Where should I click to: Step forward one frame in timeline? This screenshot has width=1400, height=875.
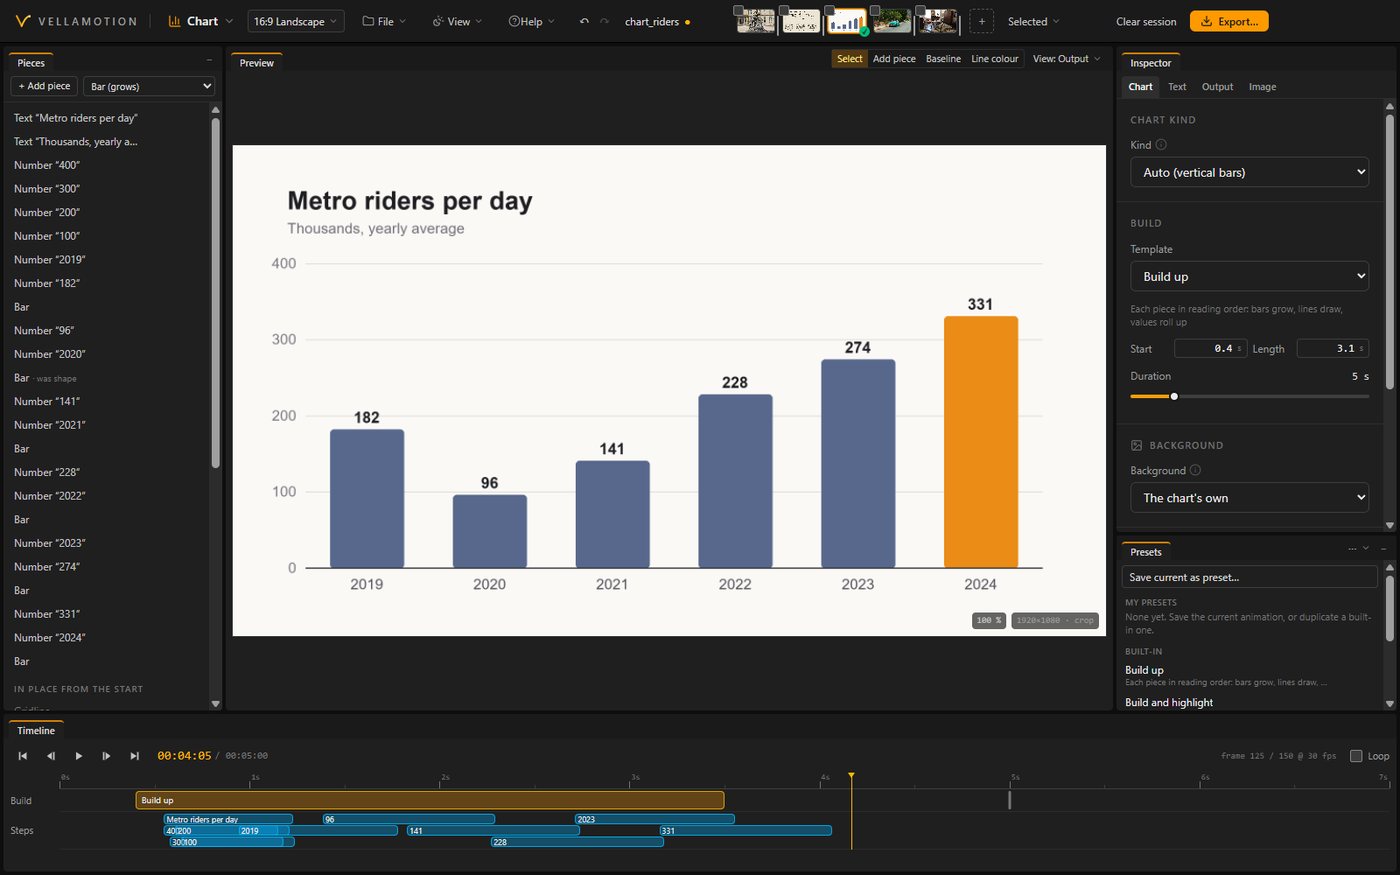(106, 756)
